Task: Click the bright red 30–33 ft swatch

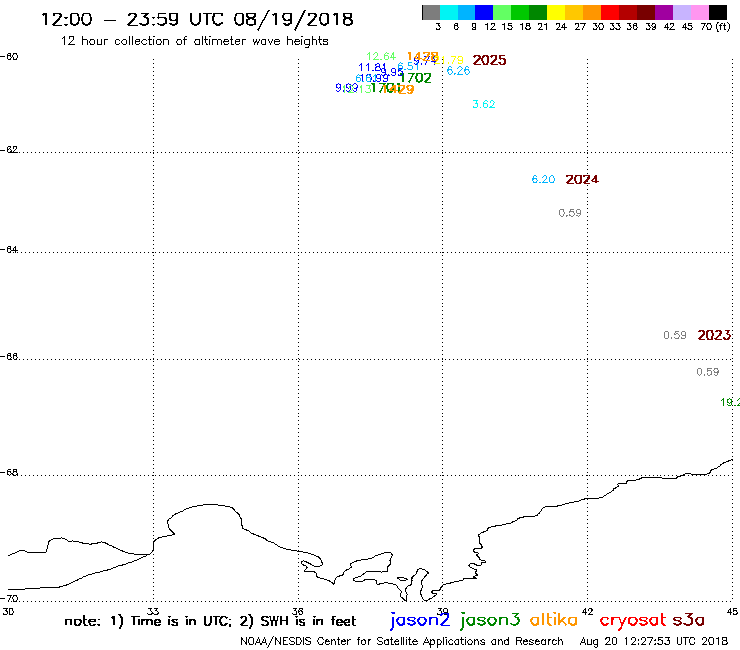Action: [610, 12]
